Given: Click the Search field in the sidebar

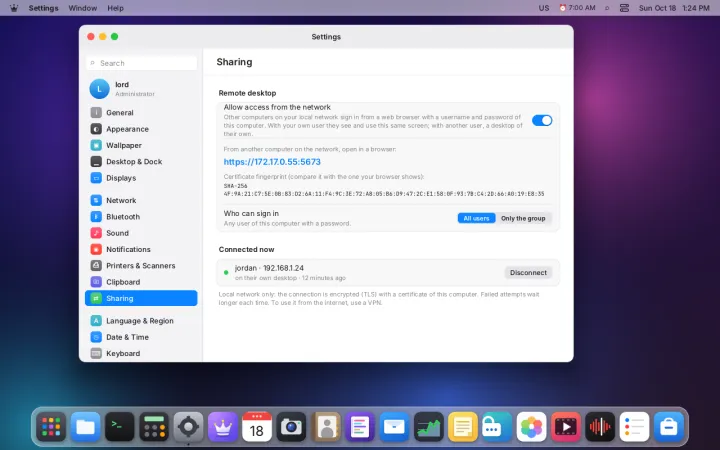Looking at the screenshot, I should [141, 63].
